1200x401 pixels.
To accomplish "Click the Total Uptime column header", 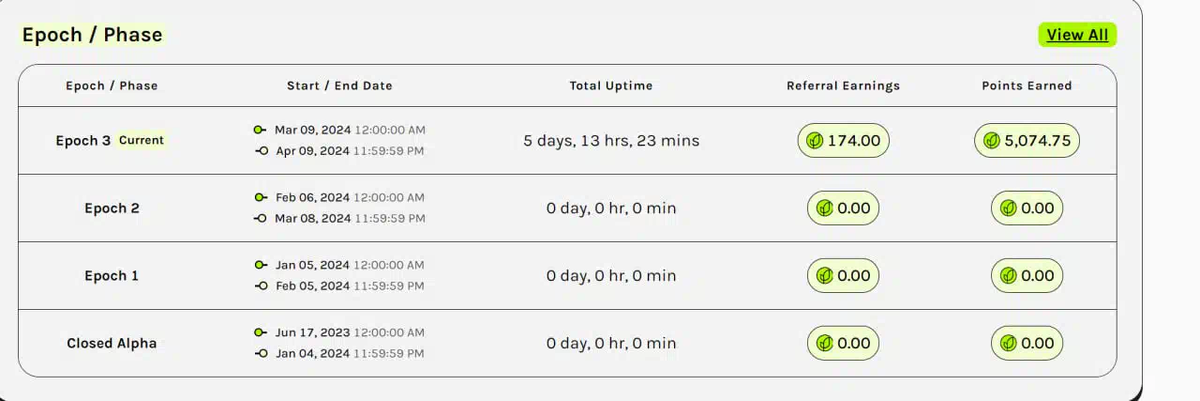I will [611, 86].
